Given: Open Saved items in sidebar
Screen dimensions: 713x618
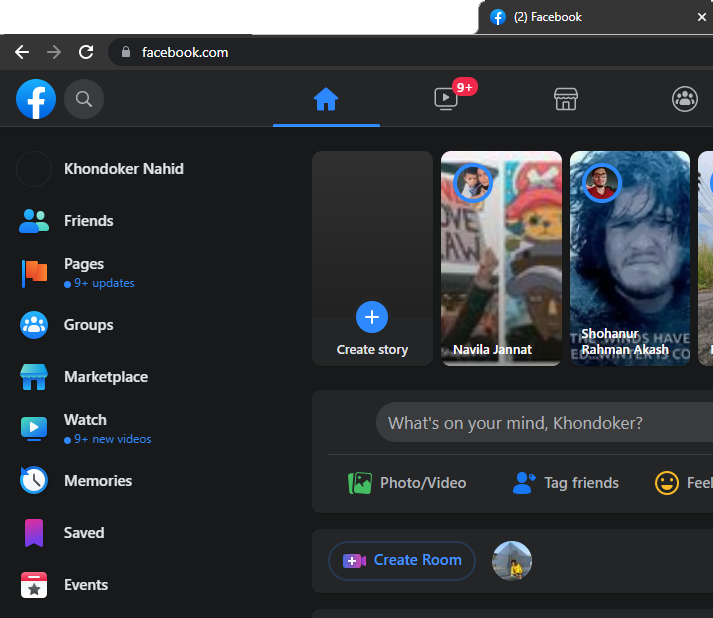Looking at the screenshot, I should (83, 533).
